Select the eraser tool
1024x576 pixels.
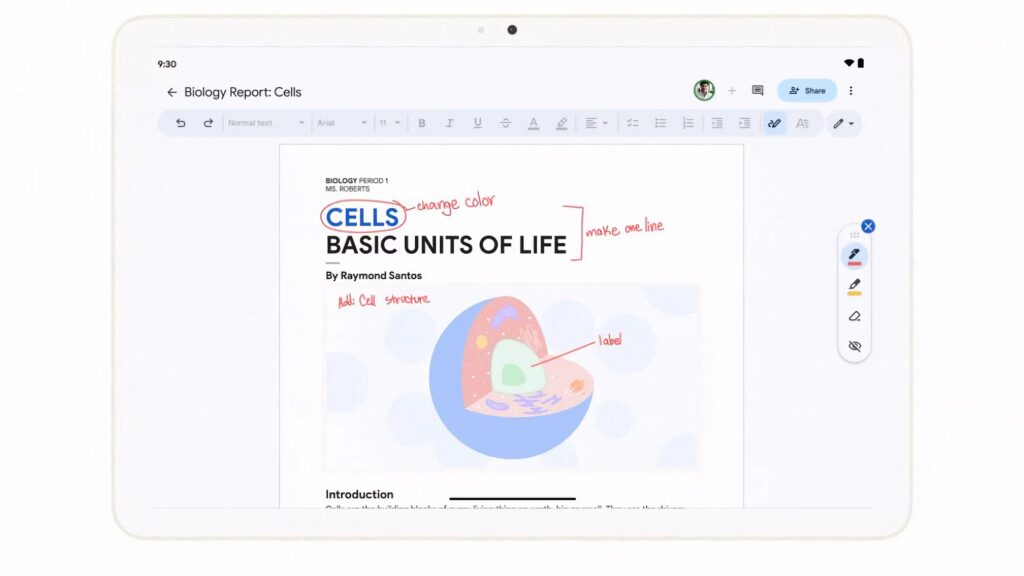click(x=854, y=316)
